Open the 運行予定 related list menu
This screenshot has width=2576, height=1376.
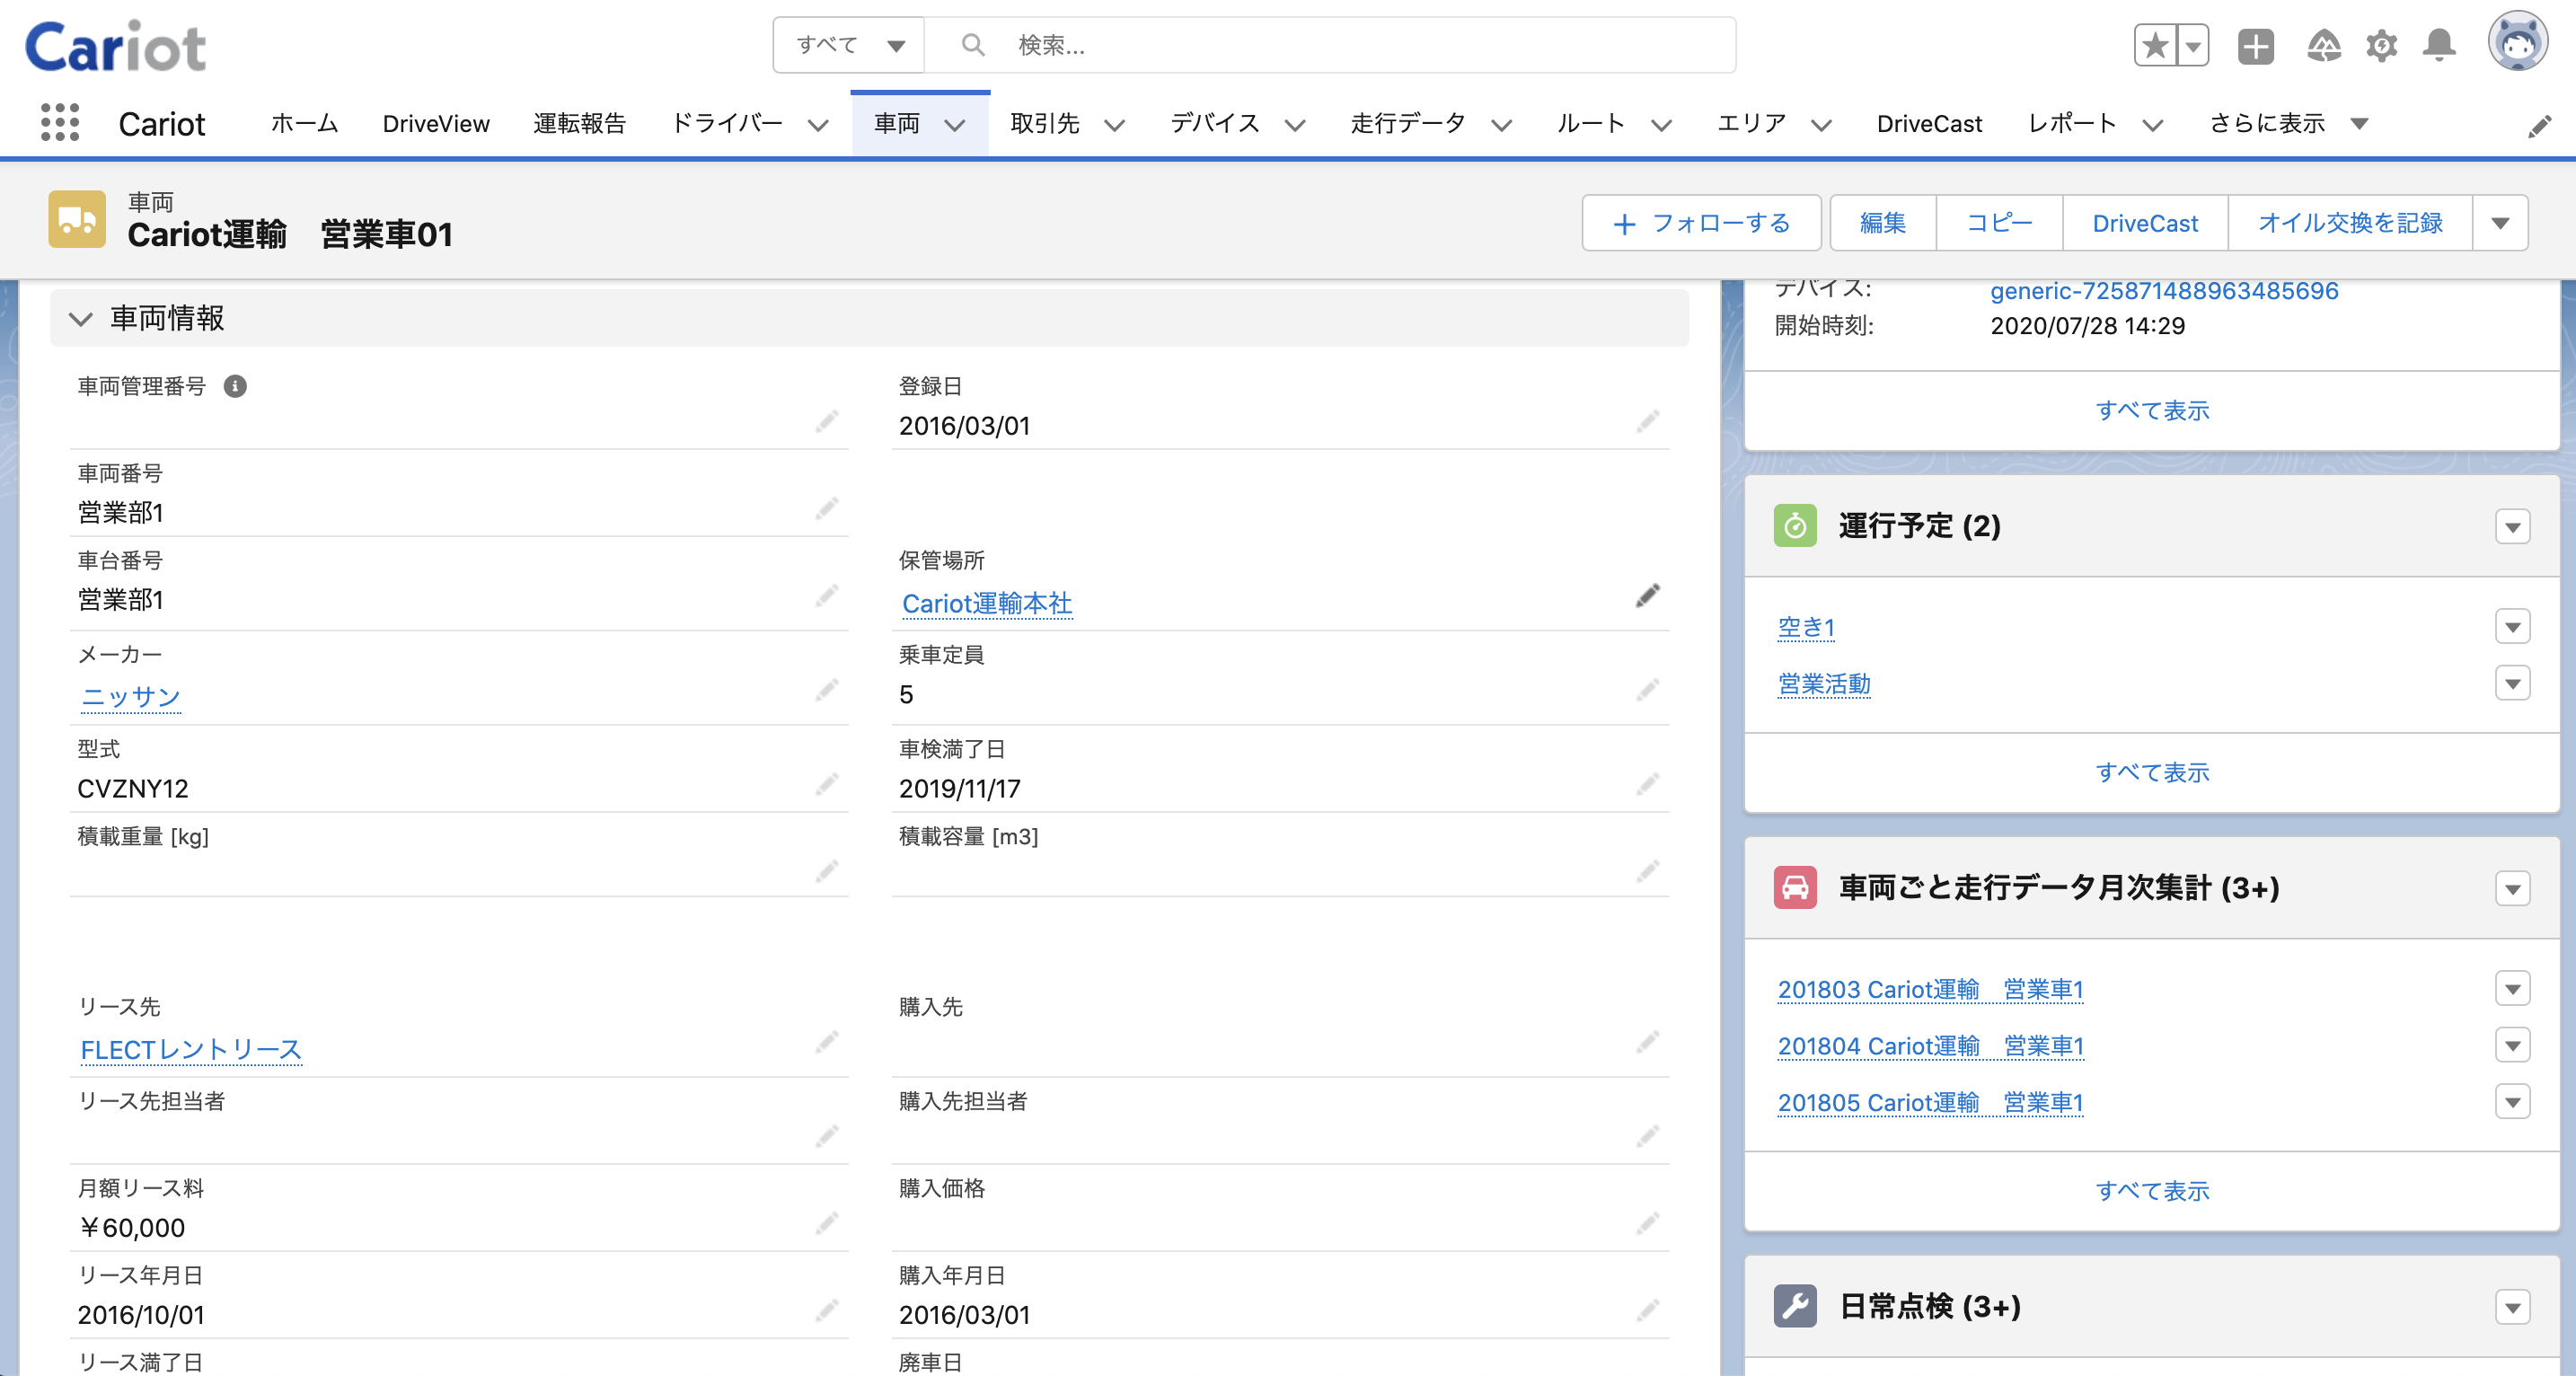coord(2512,527)
